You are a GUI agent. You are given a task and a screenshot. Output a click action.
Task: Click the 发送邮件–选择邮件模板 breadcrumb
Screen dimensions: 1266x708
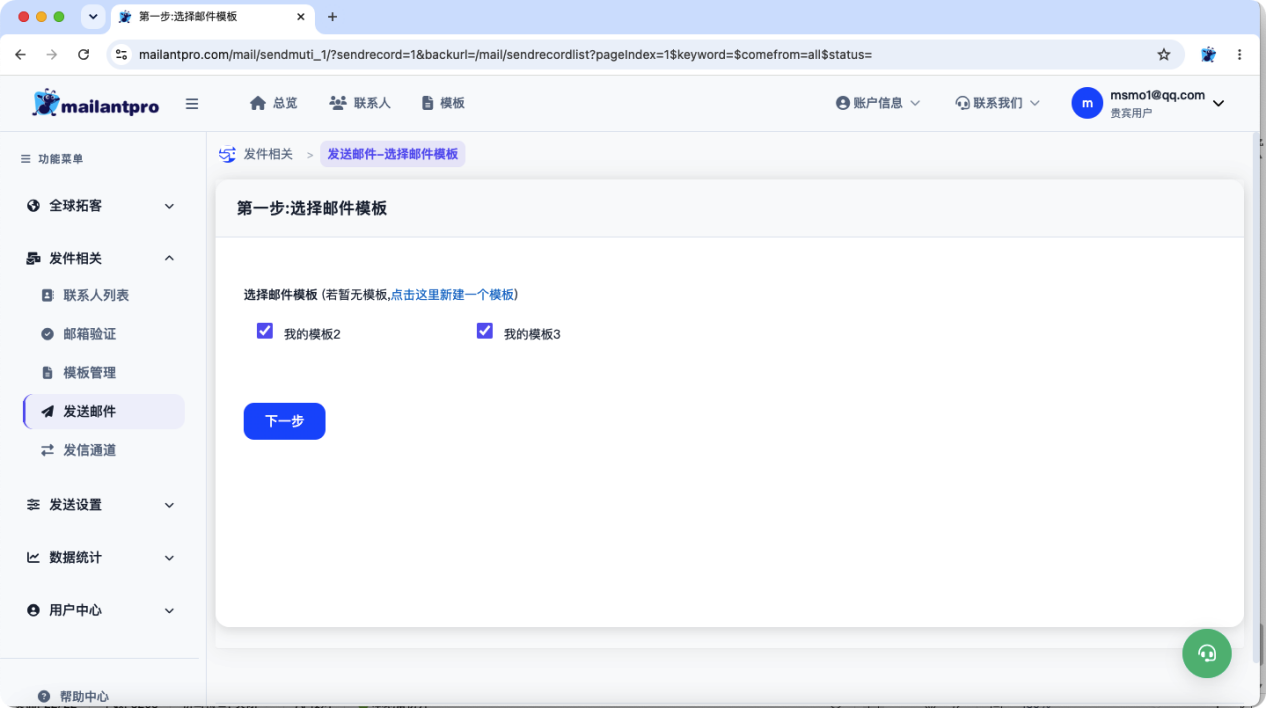[x=393, y=154]
